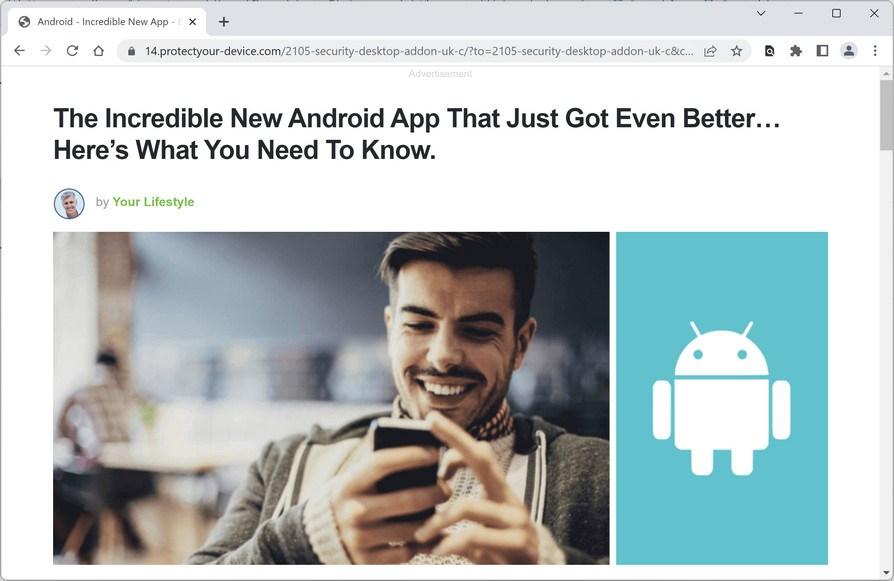
Task: Share this page via the share icon
Action: tap(710, 51)
